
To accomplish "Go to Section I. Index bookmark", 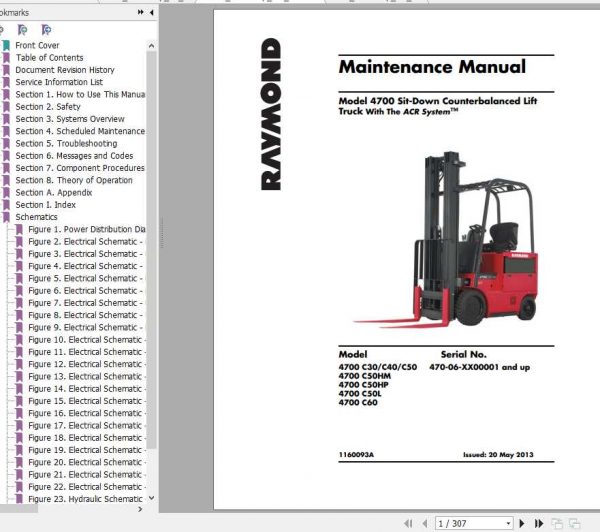I will pyautogui.click(x=46, y=204).
